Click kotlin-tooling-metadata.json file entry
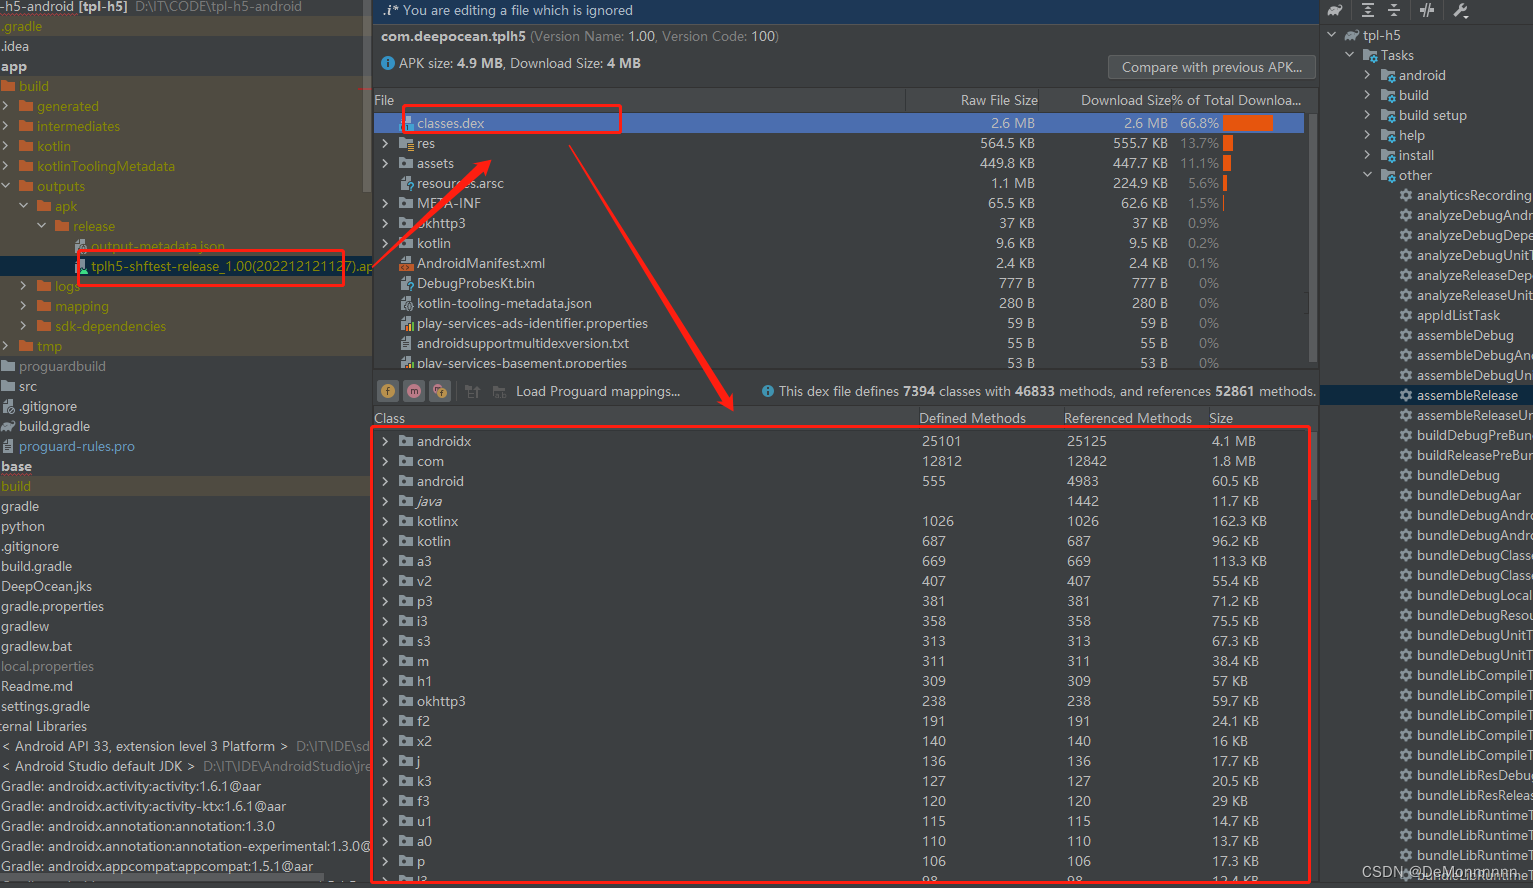1533x888 pixels. point(504,303)
